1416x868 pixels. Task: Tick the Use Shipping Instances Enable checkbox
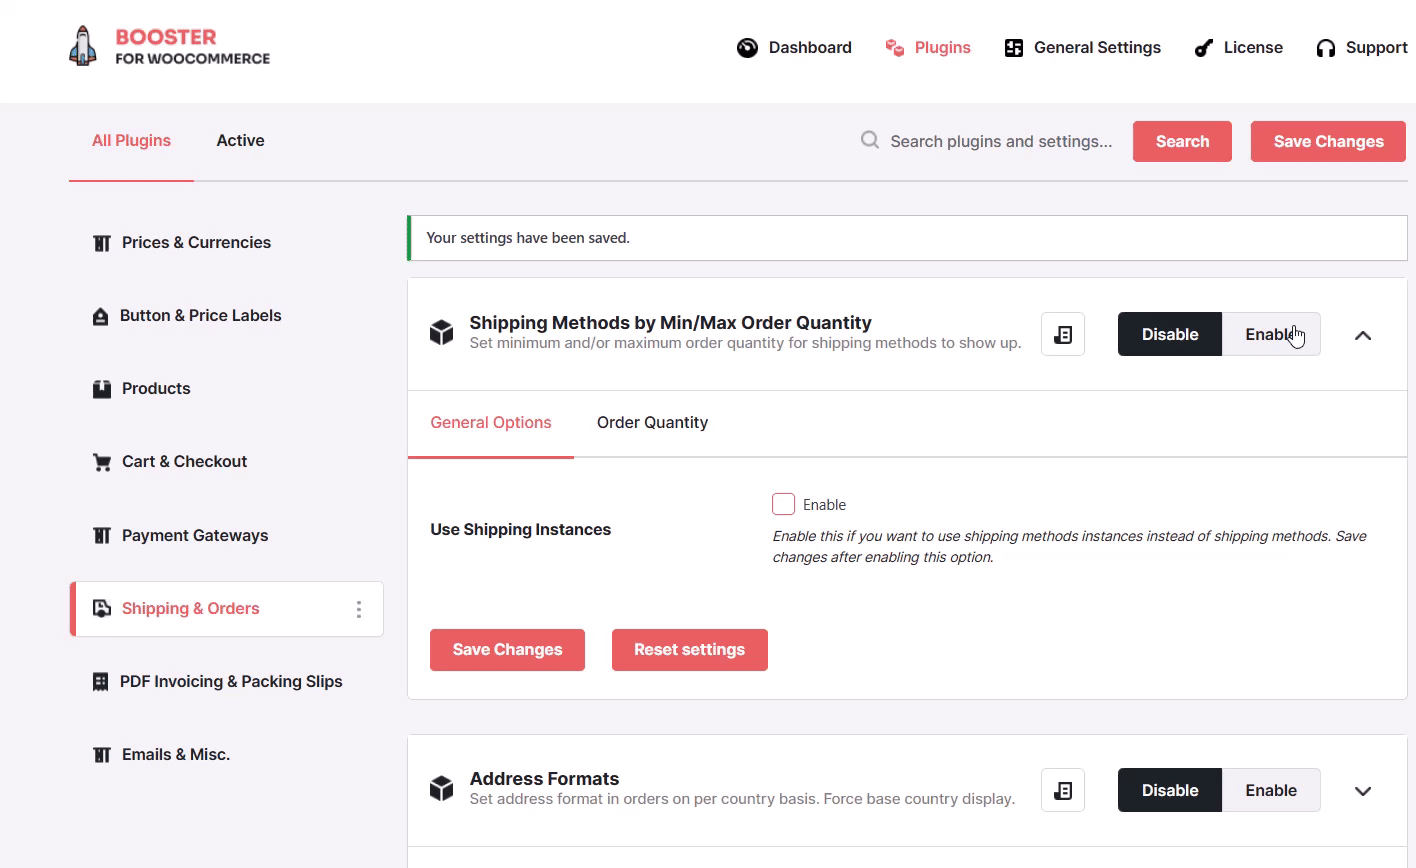pos(784,504)
